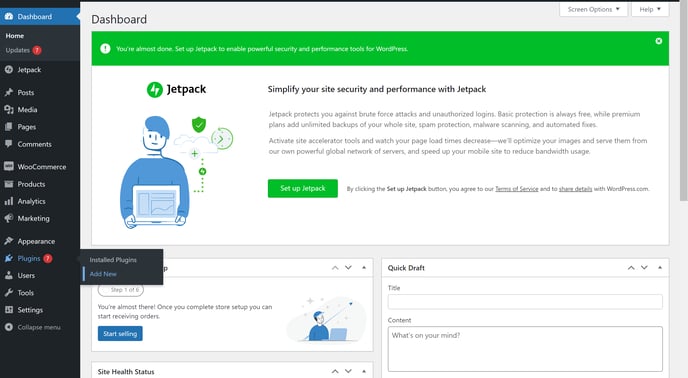This screenshot has width=688, height=378.
Task: Click the Start selling button
Action: point(120,334)
